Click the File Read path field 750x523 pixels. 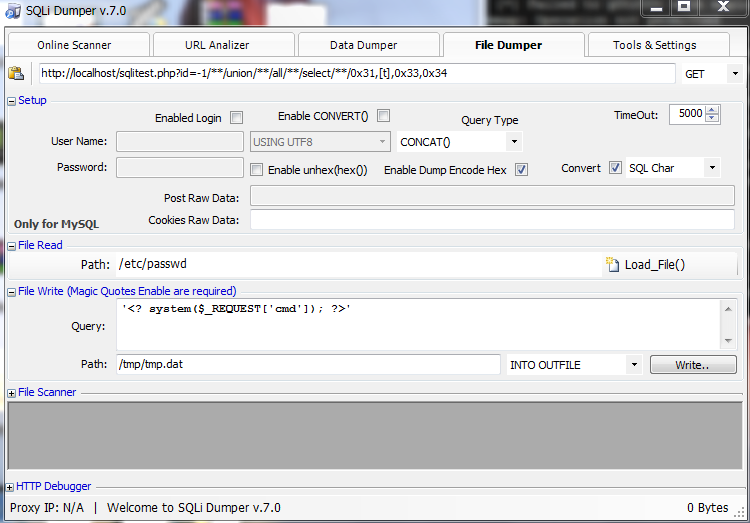click(359, 264)
